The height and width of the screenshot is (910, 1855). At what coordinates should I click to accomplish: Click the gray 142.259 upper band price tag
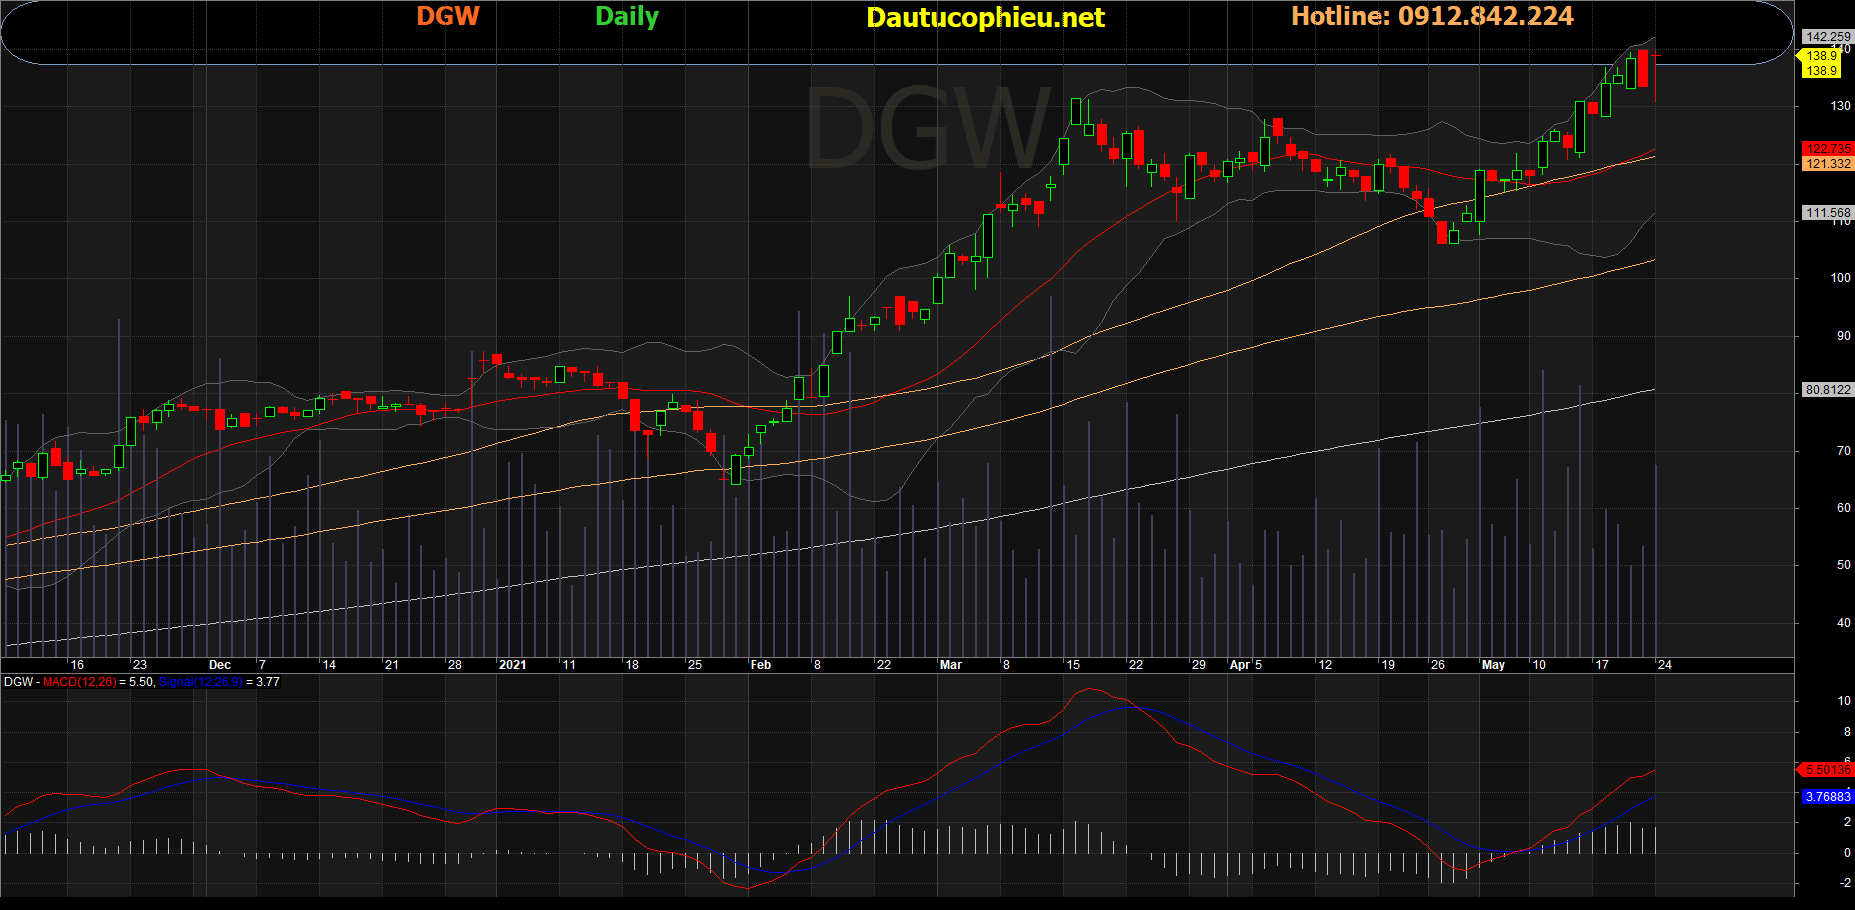(x=1827, y=37)
